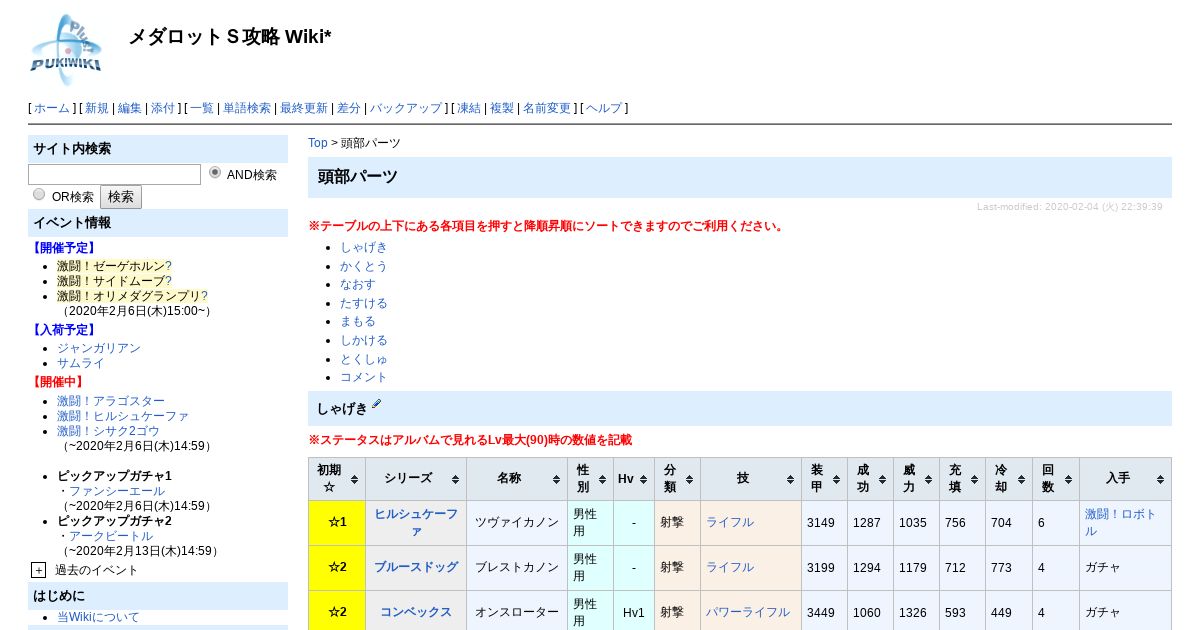Viewport: 1200px width, 630px height.
Task: Open ヒルシュケーファ series link in table
Action: click(x=416, y=522)
